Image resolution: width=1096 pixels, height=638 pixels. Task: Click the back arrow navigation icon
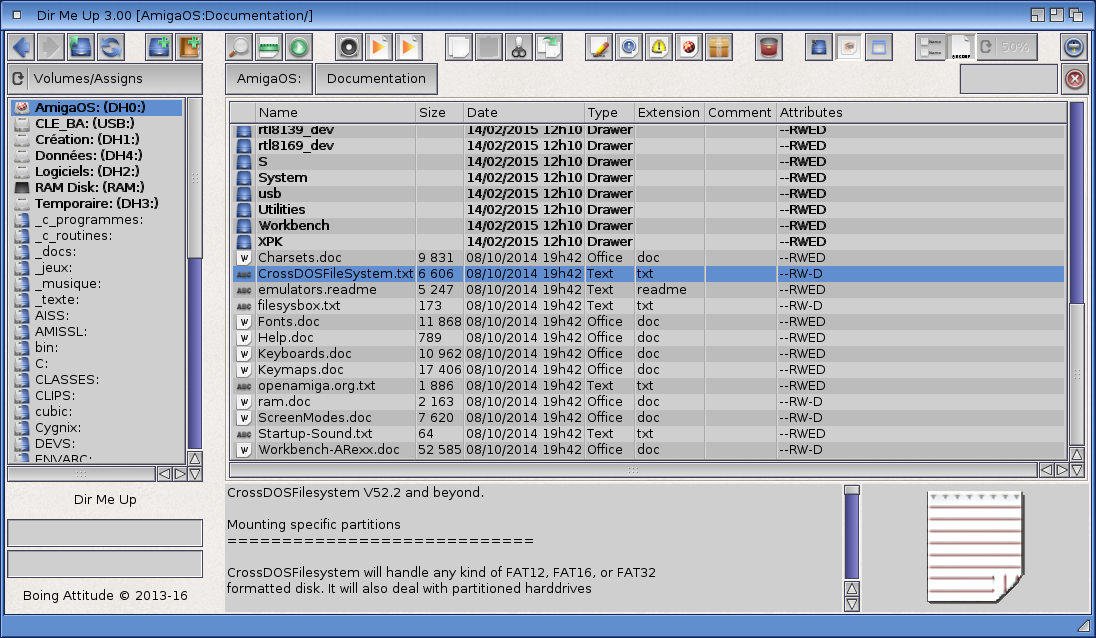coord(22,47)
